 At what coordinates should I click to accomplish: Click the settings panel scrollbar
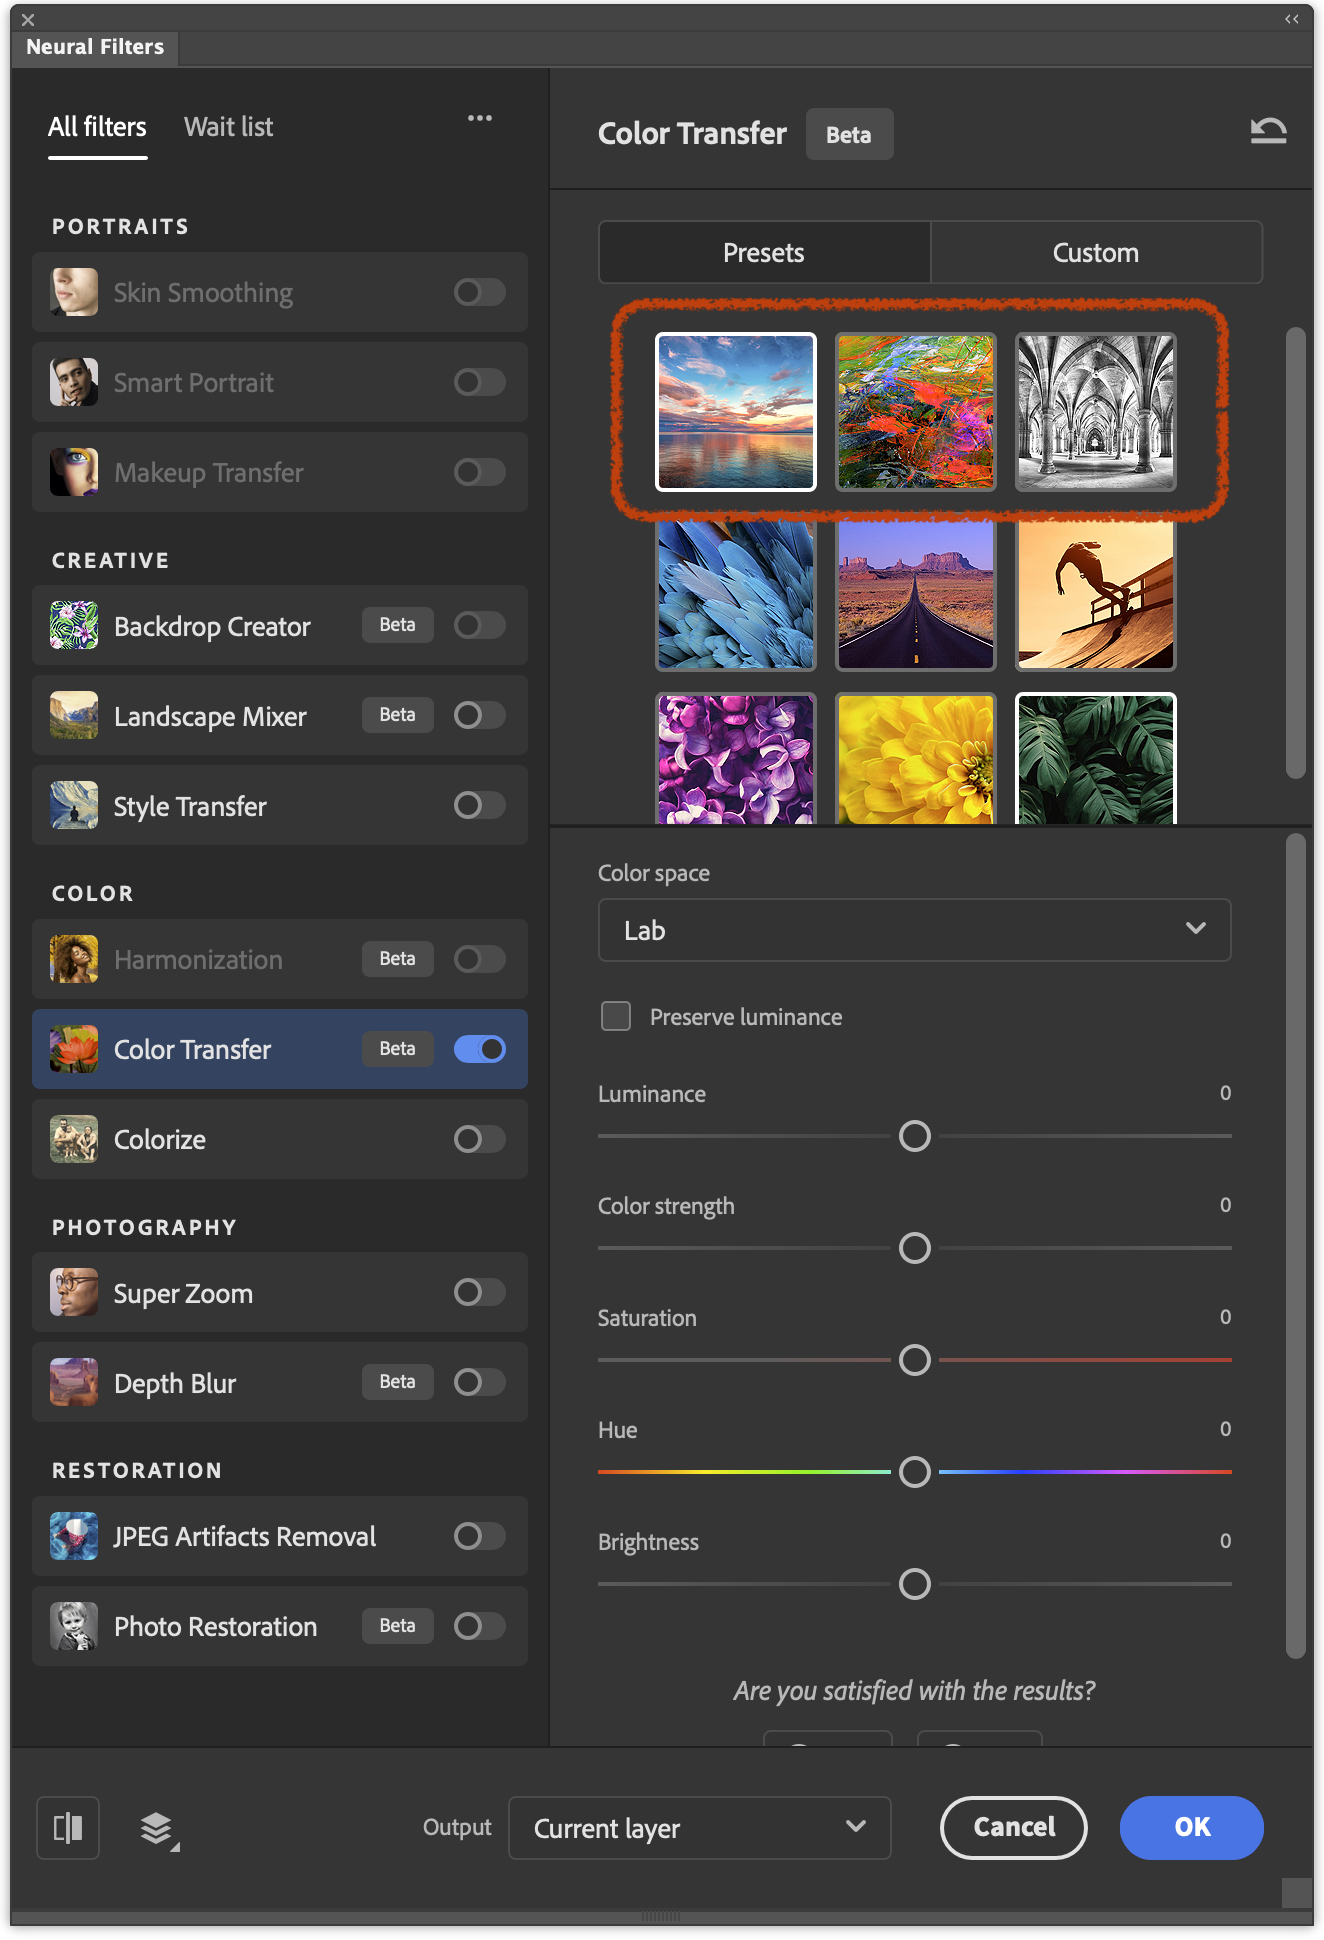[x=1296, y=1246]
